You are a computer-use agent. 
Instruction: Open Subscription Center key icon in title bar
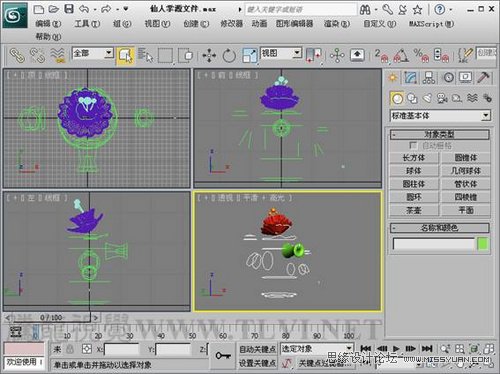click(388, 10)
